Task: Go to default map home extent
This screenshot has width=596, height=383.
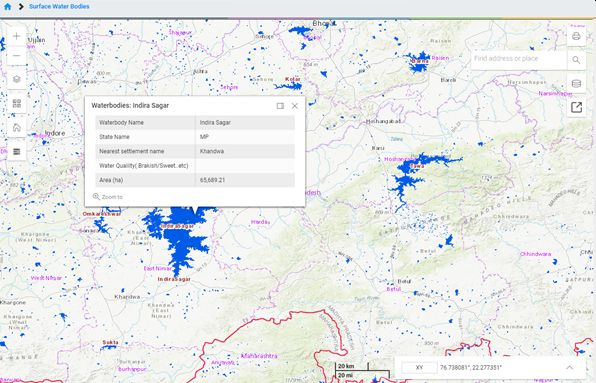Action: pyautogui.click(x=16, y=127)
